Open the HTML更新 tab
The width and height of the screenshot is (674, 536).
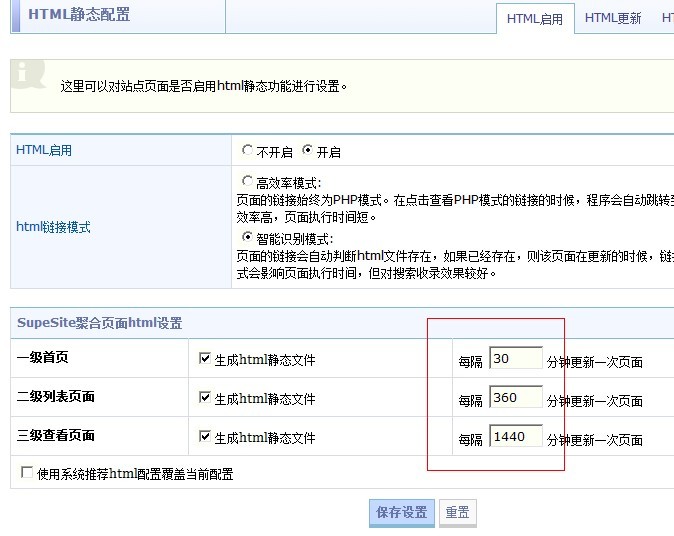click(x=613, y=18)
